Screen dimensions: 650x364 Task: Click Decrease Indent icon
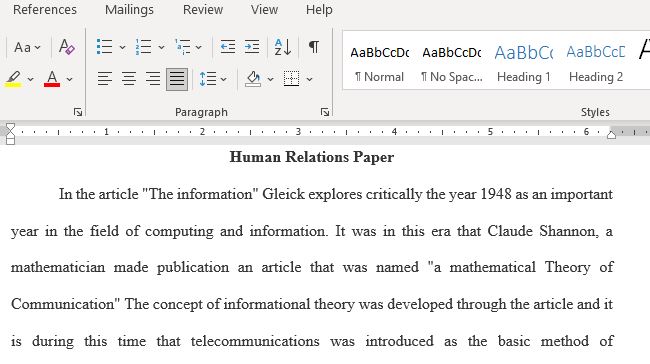coord(228,47)
